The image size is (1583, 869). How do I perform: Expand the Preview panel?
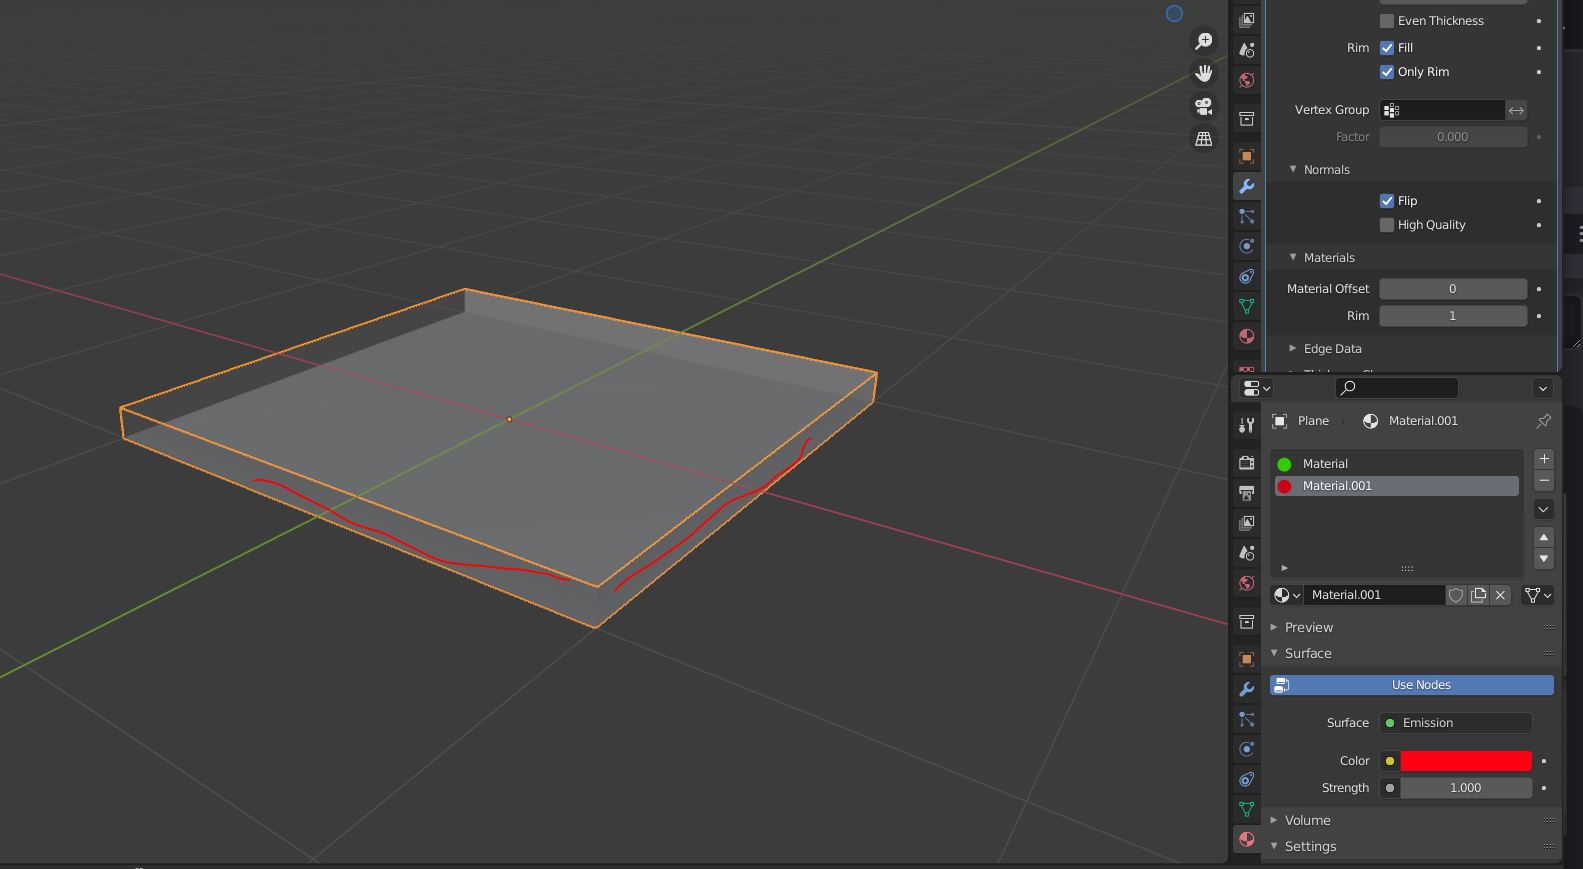[1308, 627]
